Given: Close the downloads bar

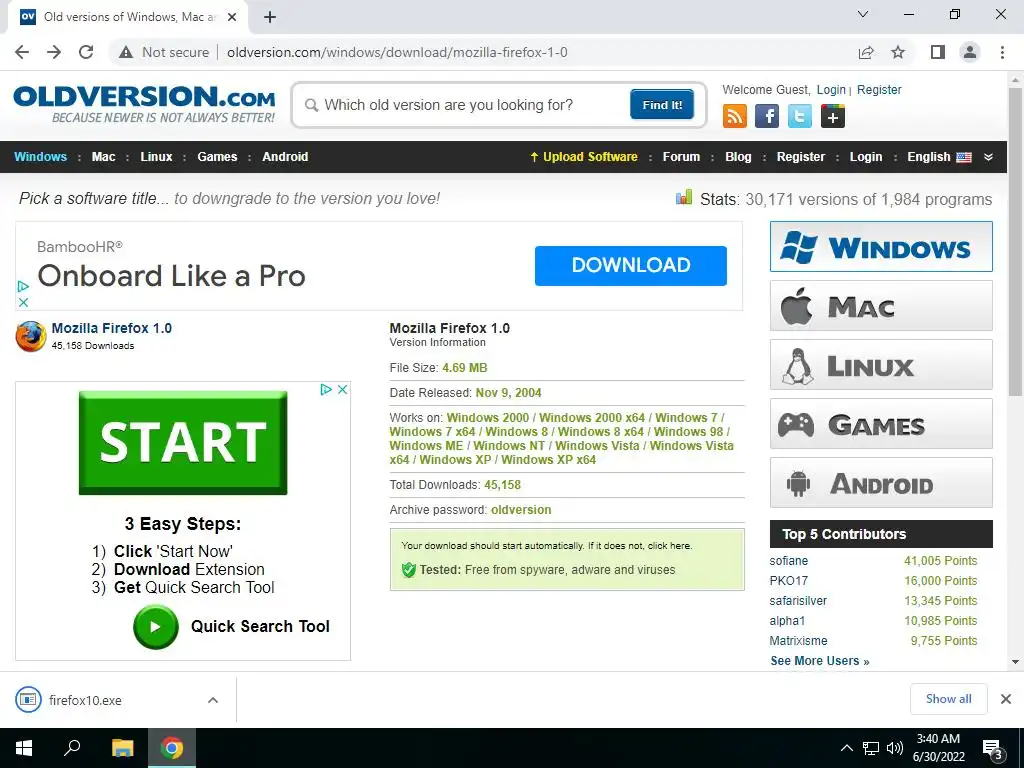Looking at the screenshot, I should coord(1006,699).
